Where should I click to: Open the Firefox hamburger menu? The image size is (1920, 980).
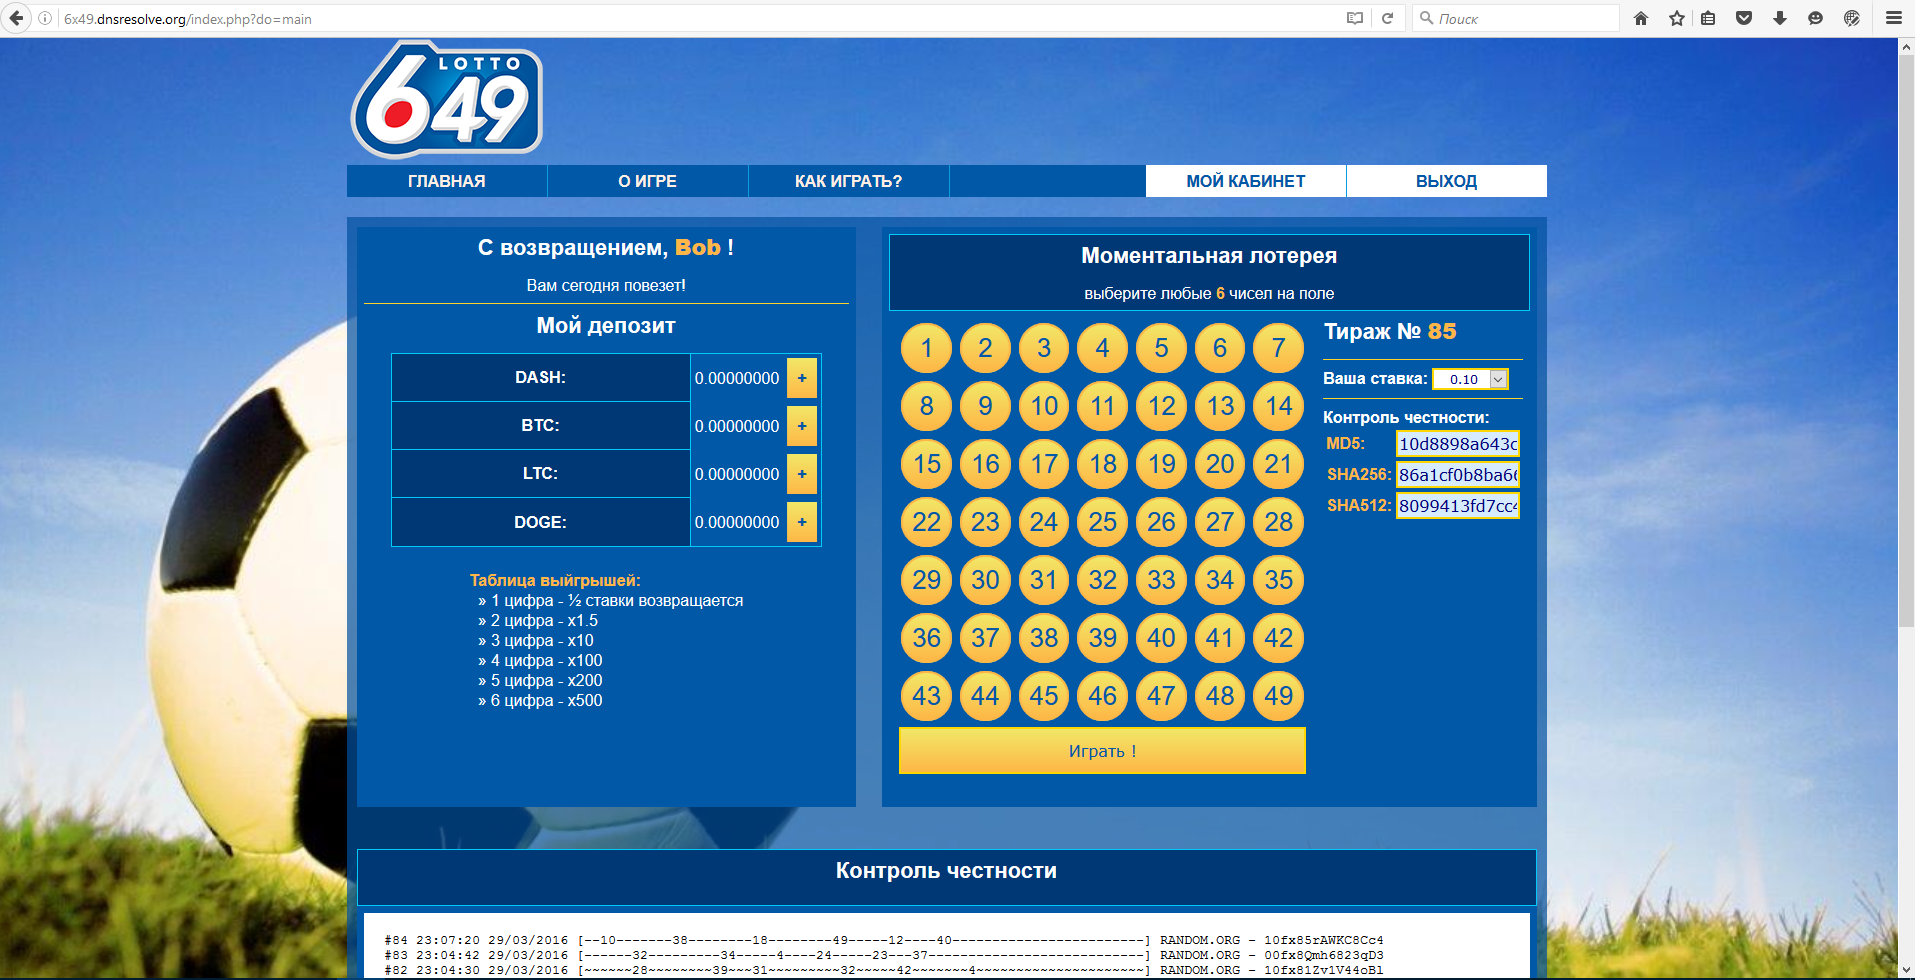[1894, 18]
